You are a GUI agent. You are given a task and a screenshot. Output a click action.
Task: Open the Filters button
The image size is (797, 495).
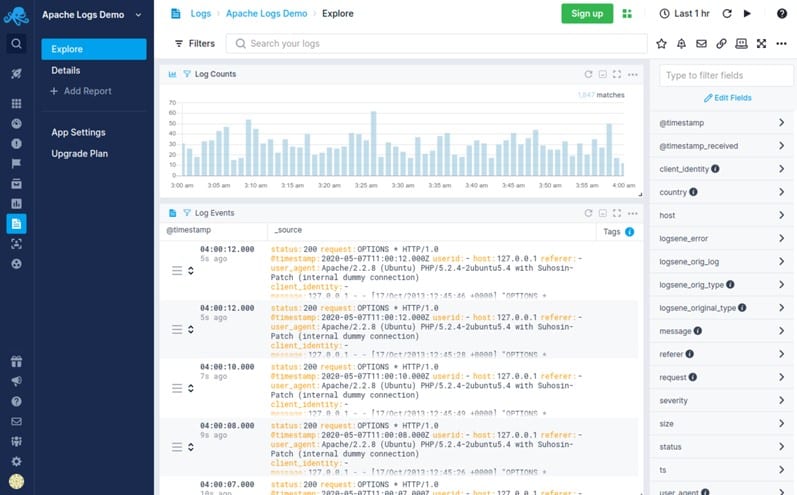[195, 44]
